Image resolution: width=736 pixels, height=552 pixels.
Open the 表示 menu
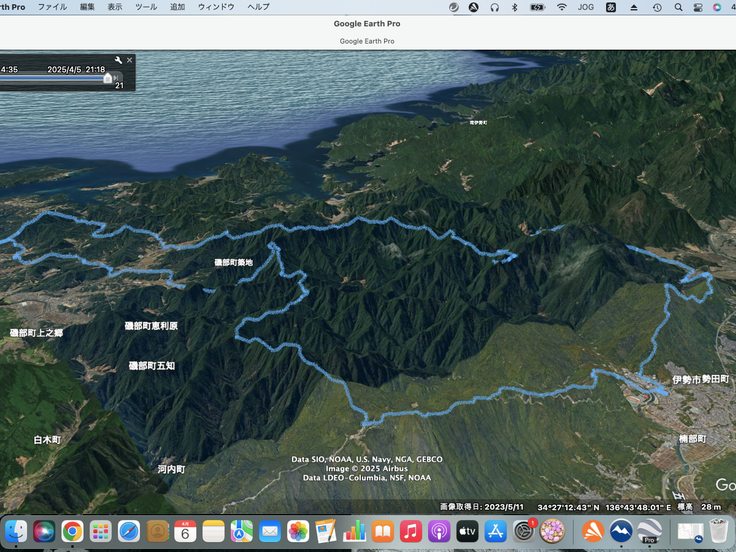pos(115,7)
